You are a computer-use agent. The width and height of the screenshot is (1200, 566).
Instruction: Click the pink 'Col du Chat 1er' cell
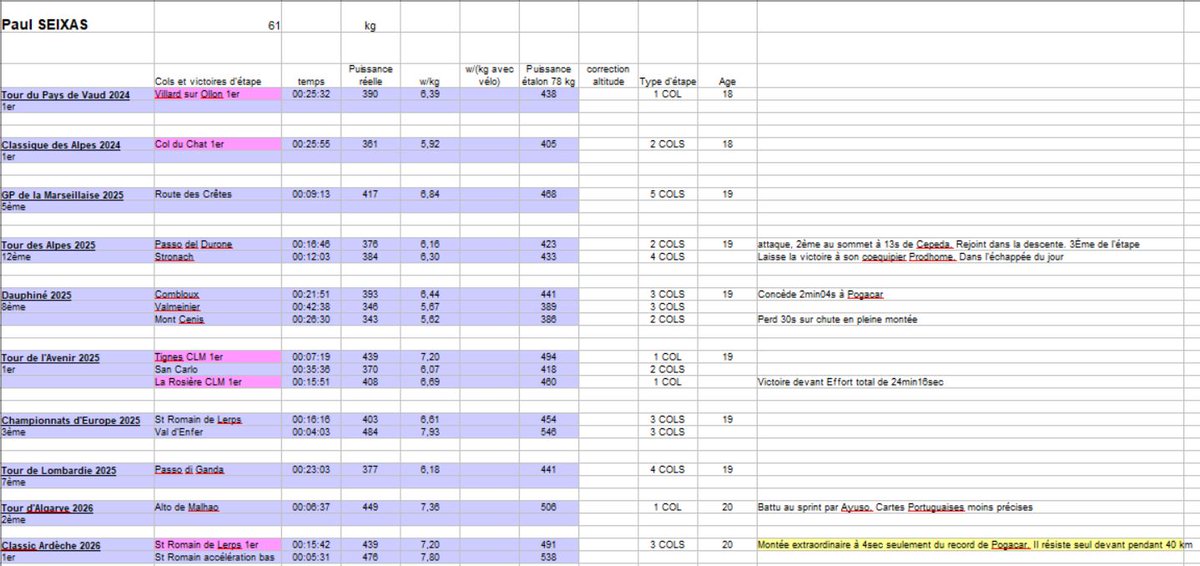tap(218, 145)
